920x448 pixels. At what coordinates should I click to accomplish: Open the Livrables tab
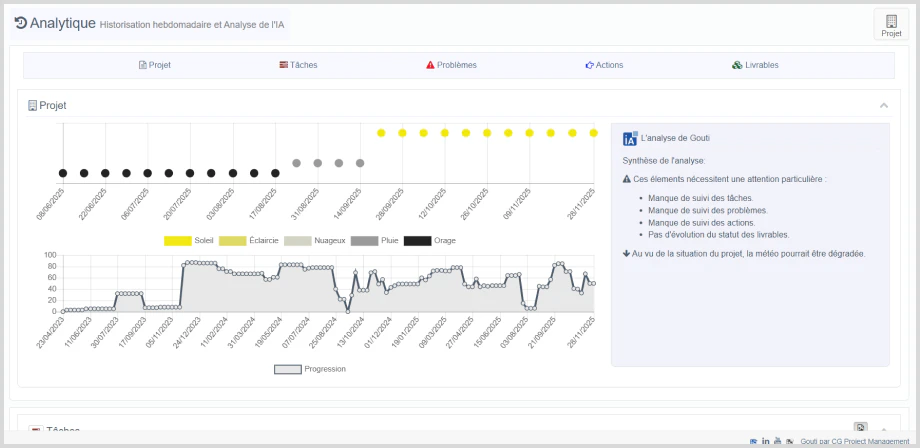(x=756, y=65)
